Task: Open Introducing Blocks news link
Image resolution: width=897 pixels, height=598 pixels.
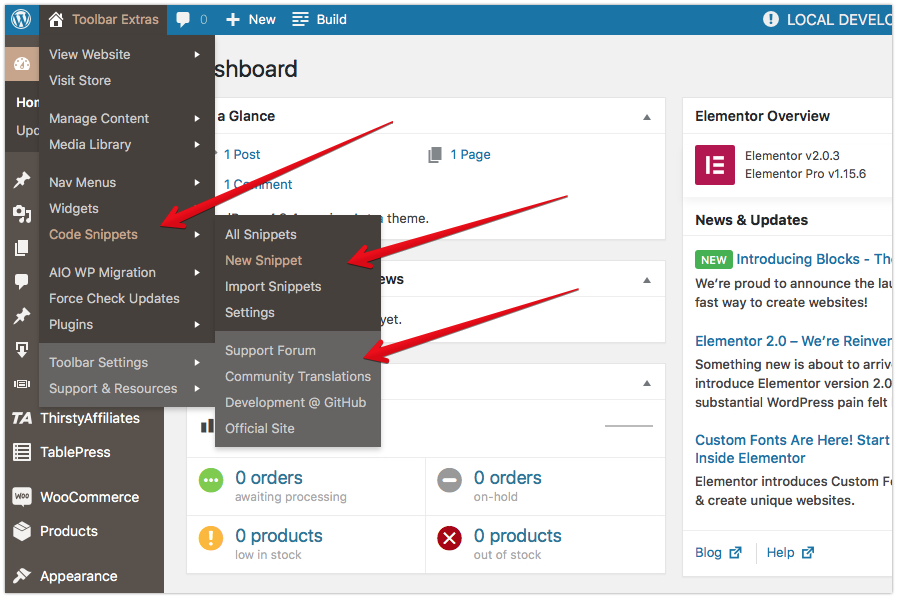Action: point(813,259)
